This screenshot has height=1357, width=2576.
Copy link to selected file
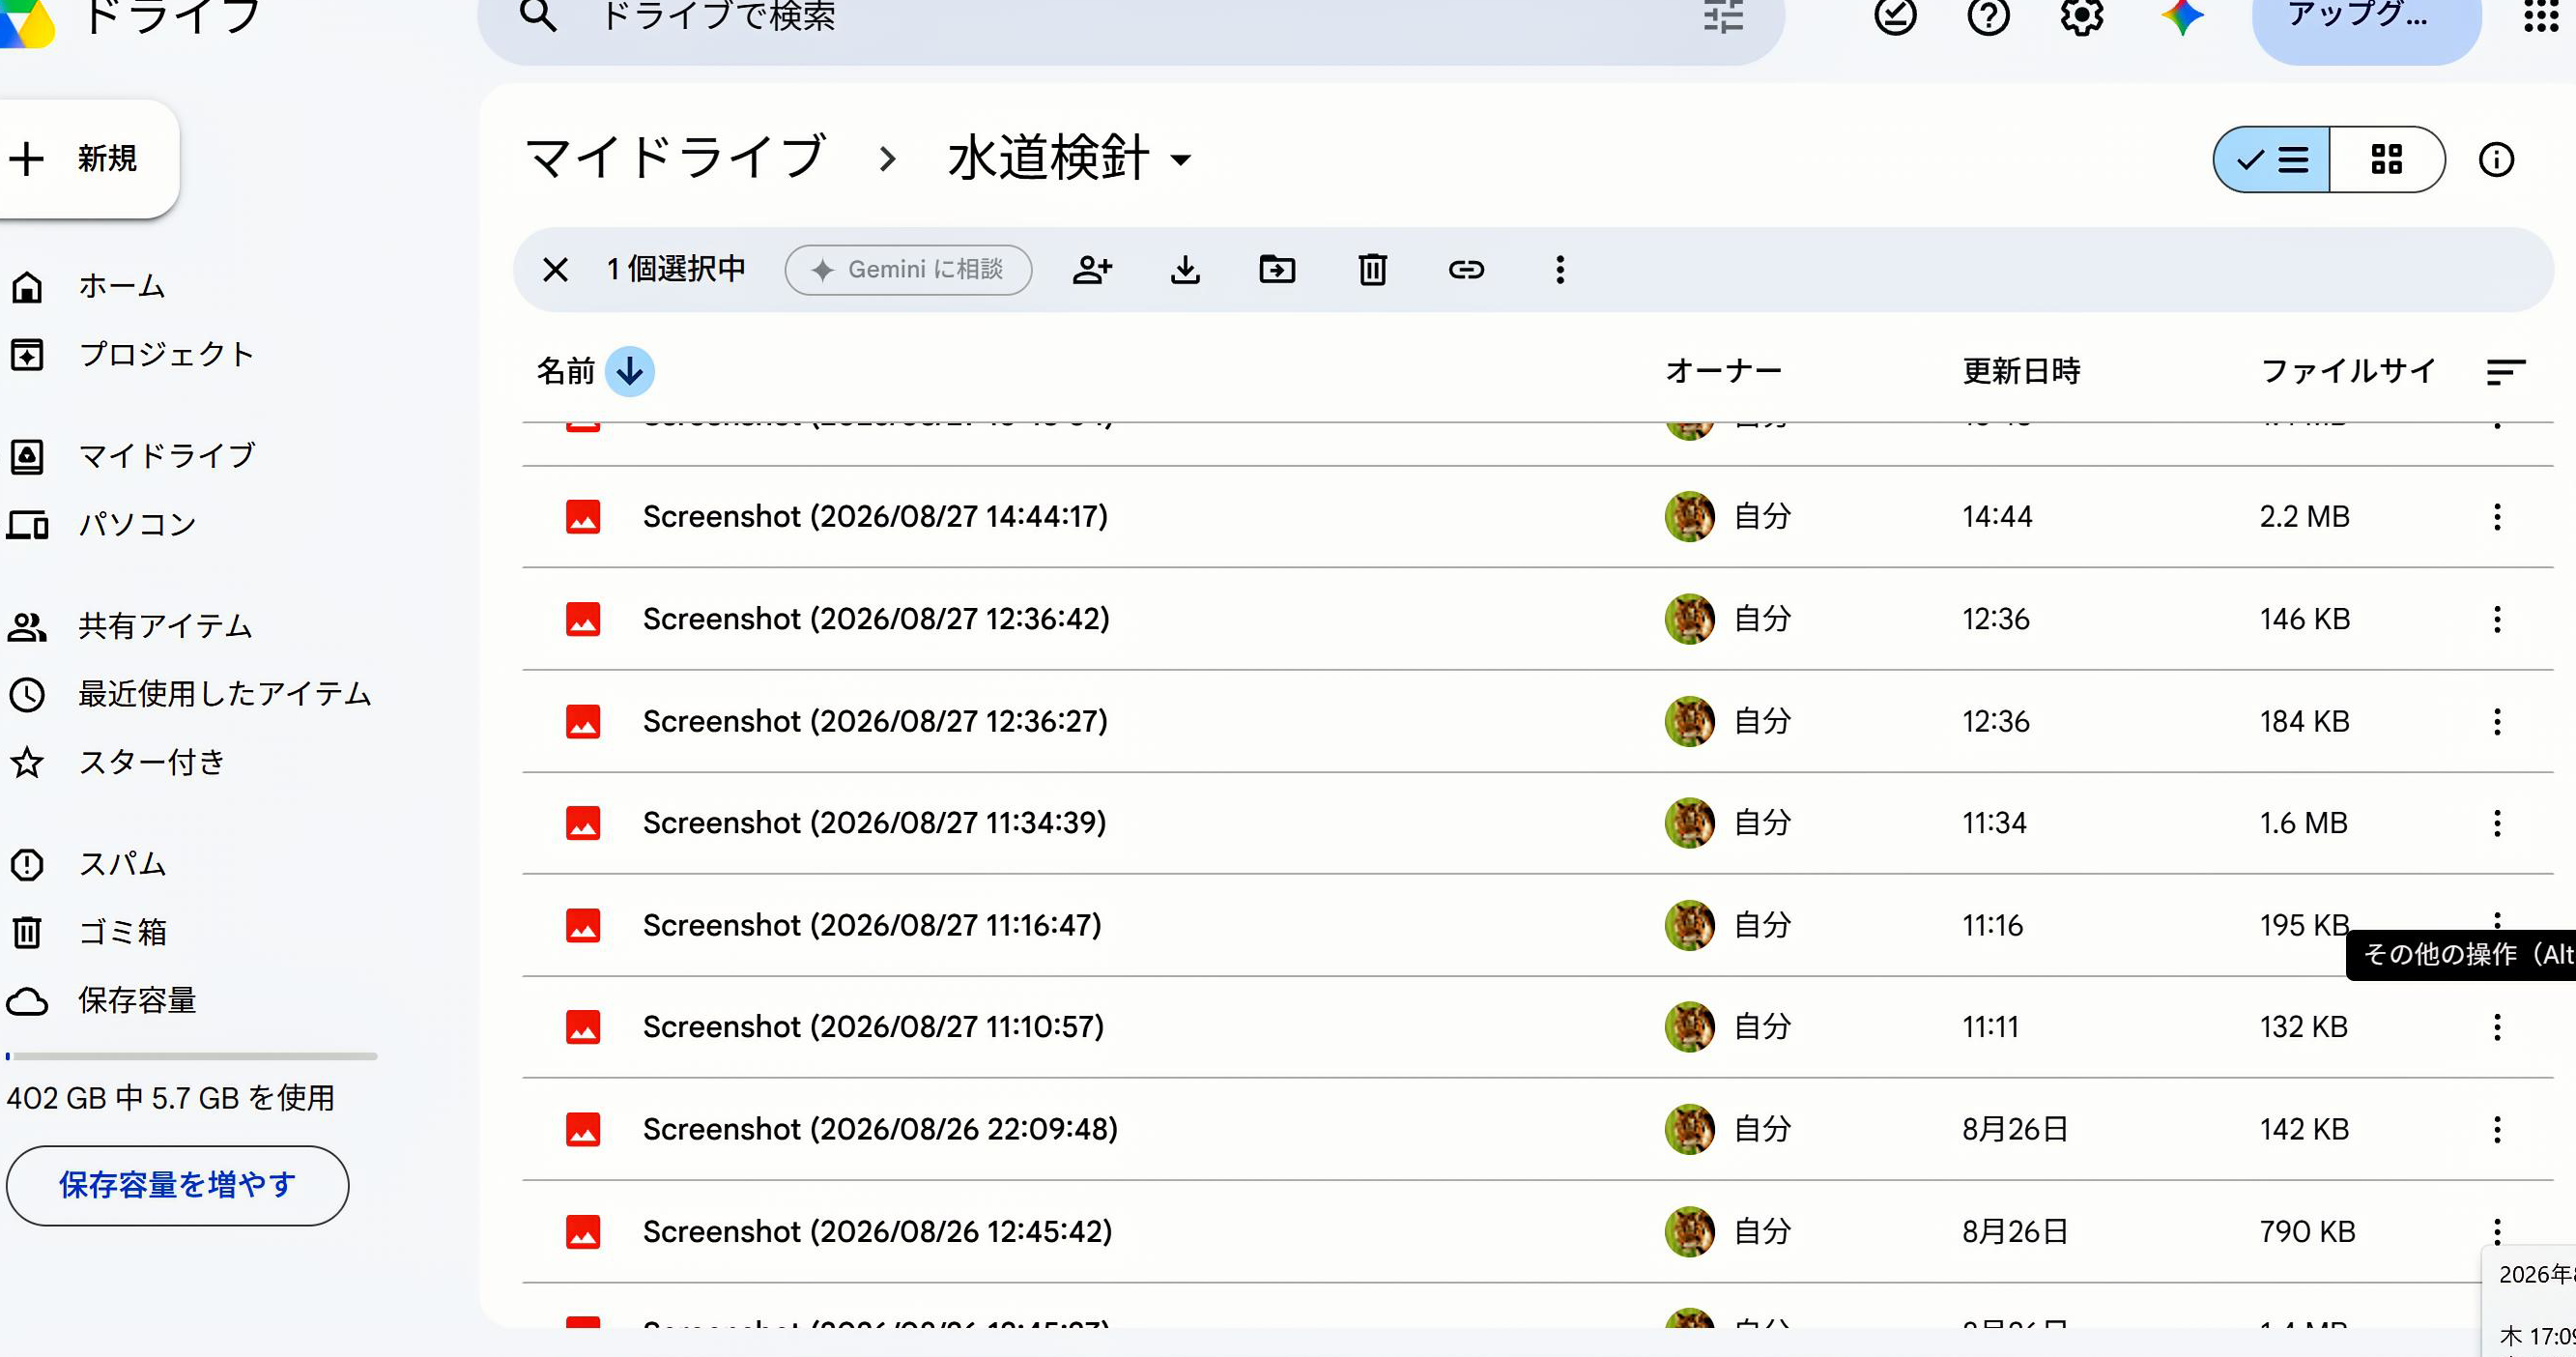(x=1466, y=270)
